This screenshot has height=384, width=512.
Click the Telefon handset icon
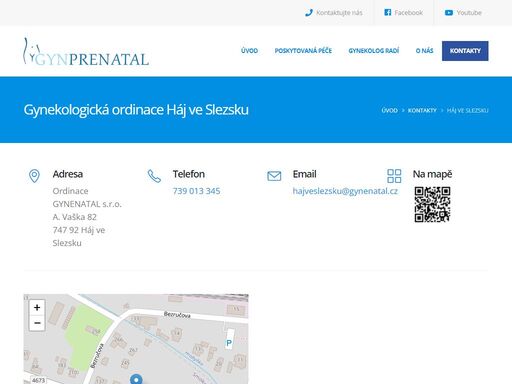point(154,176)
